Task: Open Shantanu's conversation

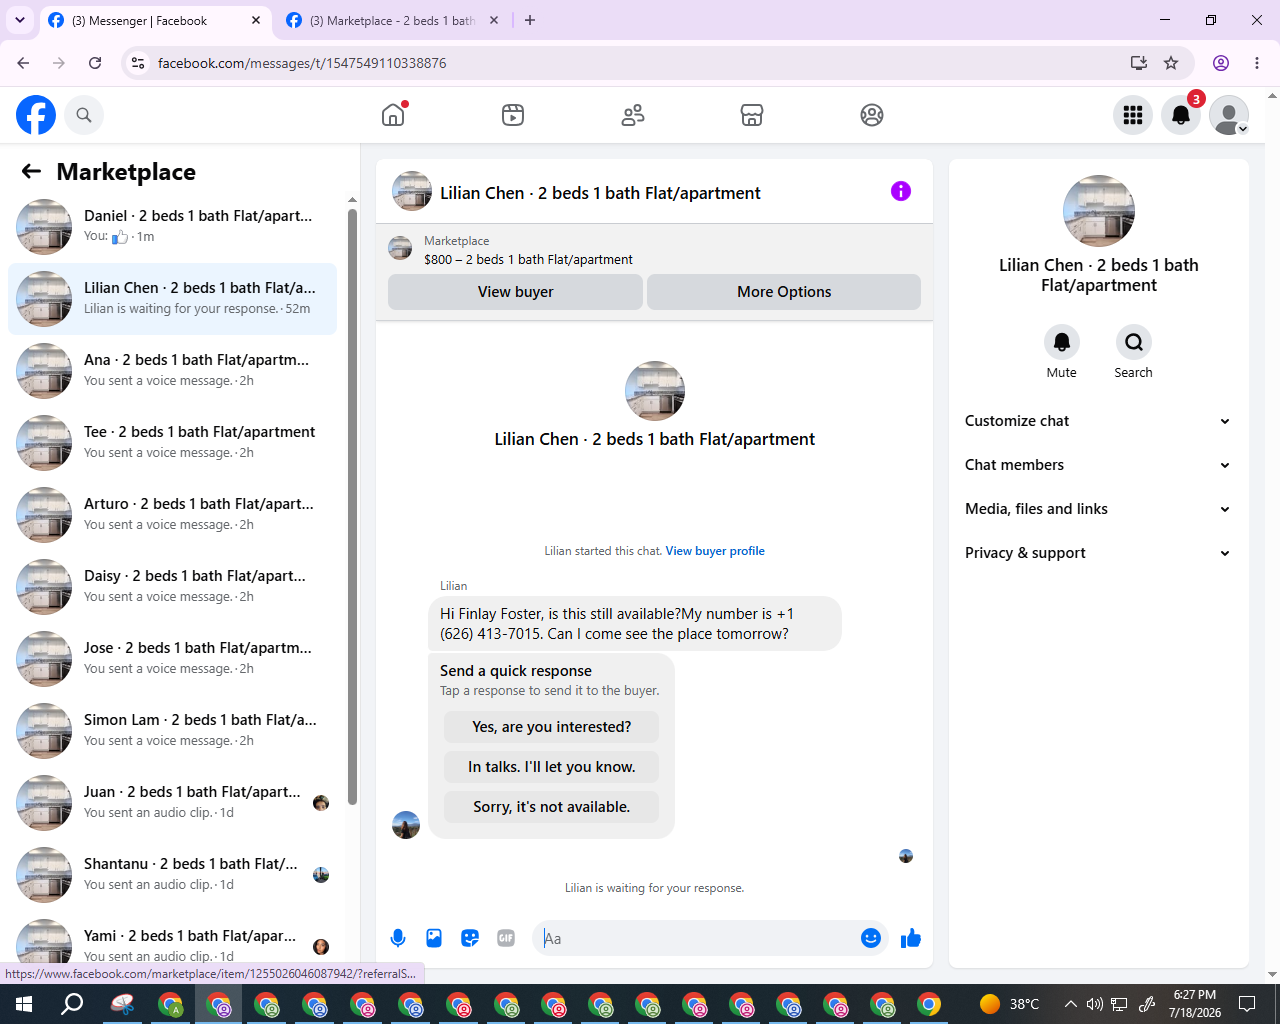Action: (172, 875)
